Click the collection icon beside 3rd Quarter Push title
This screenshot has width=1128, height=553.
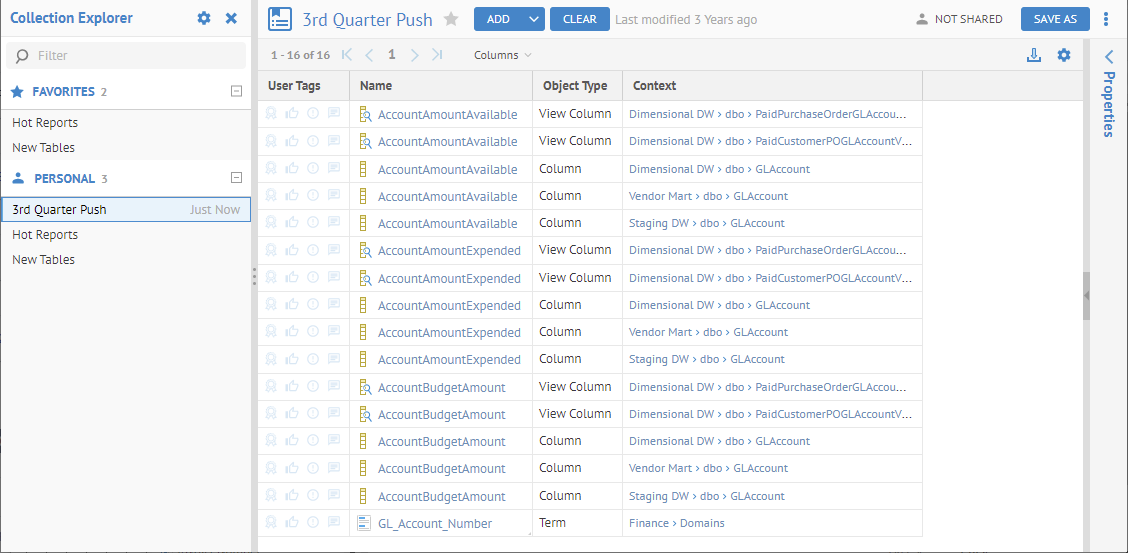(280, 19)
